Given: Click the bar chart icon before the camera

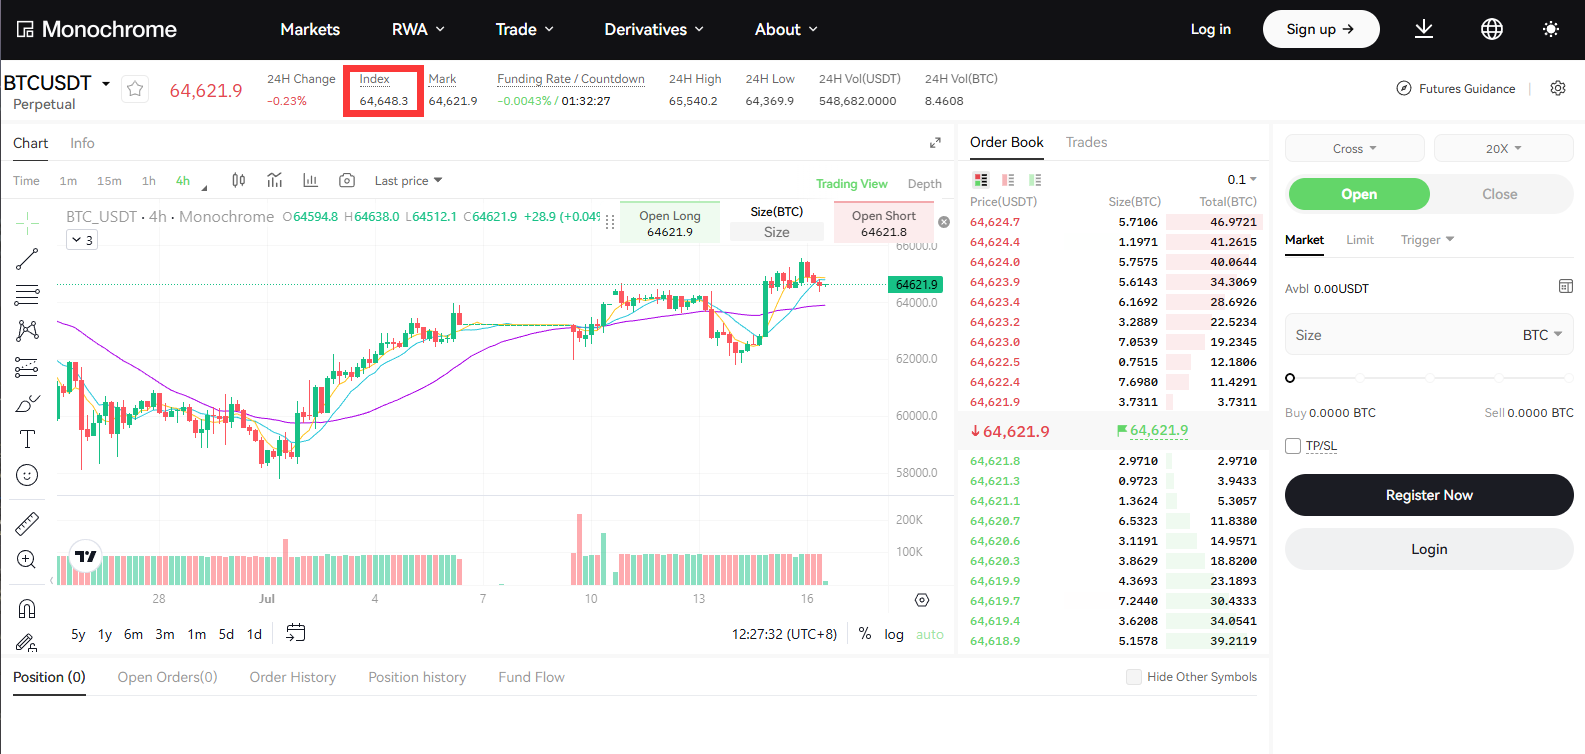Looking at the screenshot, I should 310,180.
